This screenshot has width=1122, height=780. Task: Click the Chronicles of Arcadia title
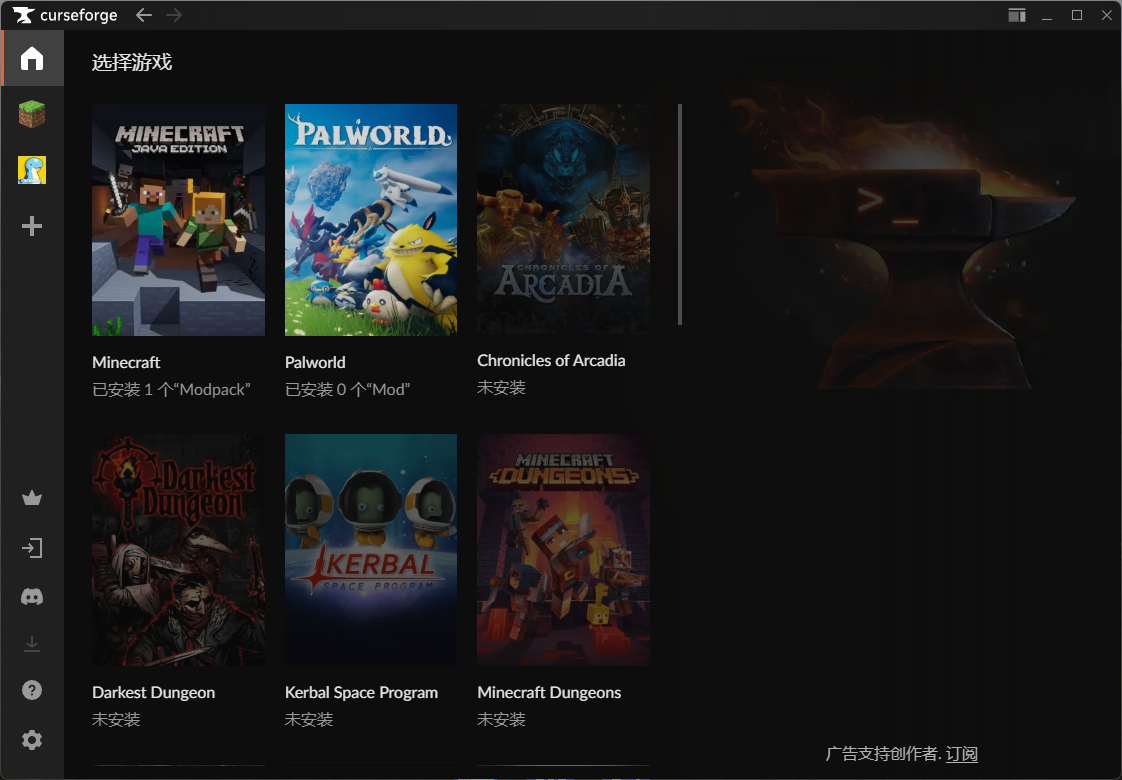[x=551, y=361]
